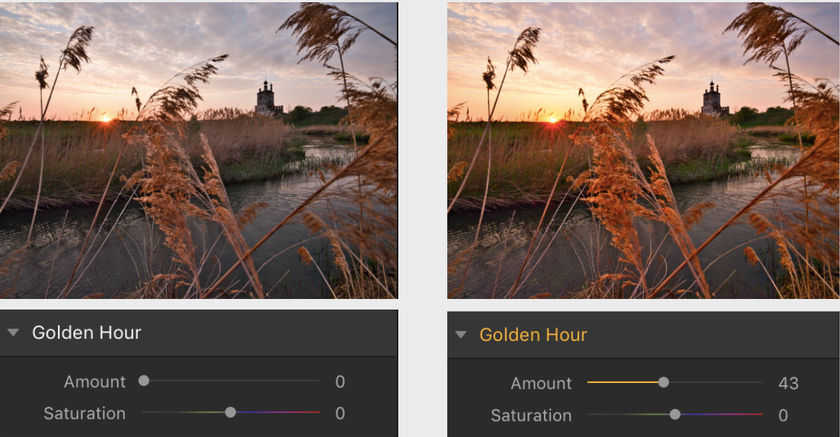840x437 pixels.
Task: Click the right Saturation value 0
Action: pos(783,415)
